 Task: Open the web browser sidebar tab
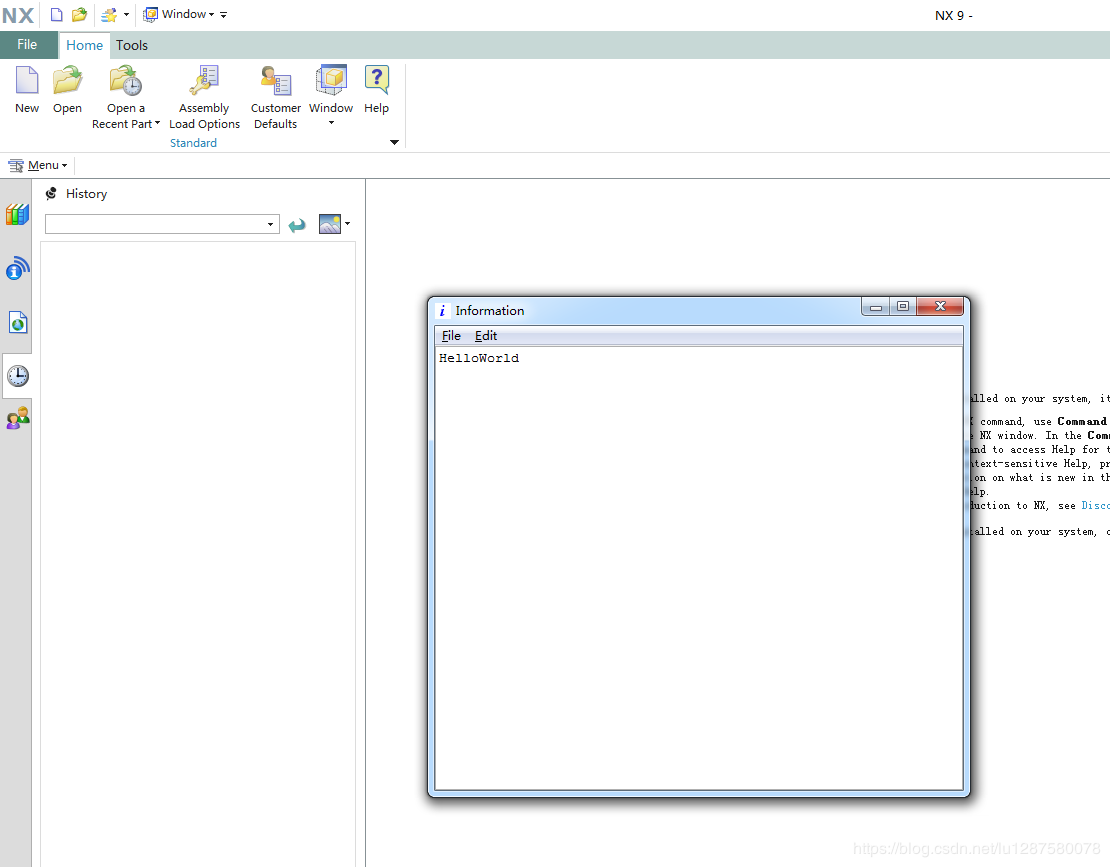tap(18, 323)
